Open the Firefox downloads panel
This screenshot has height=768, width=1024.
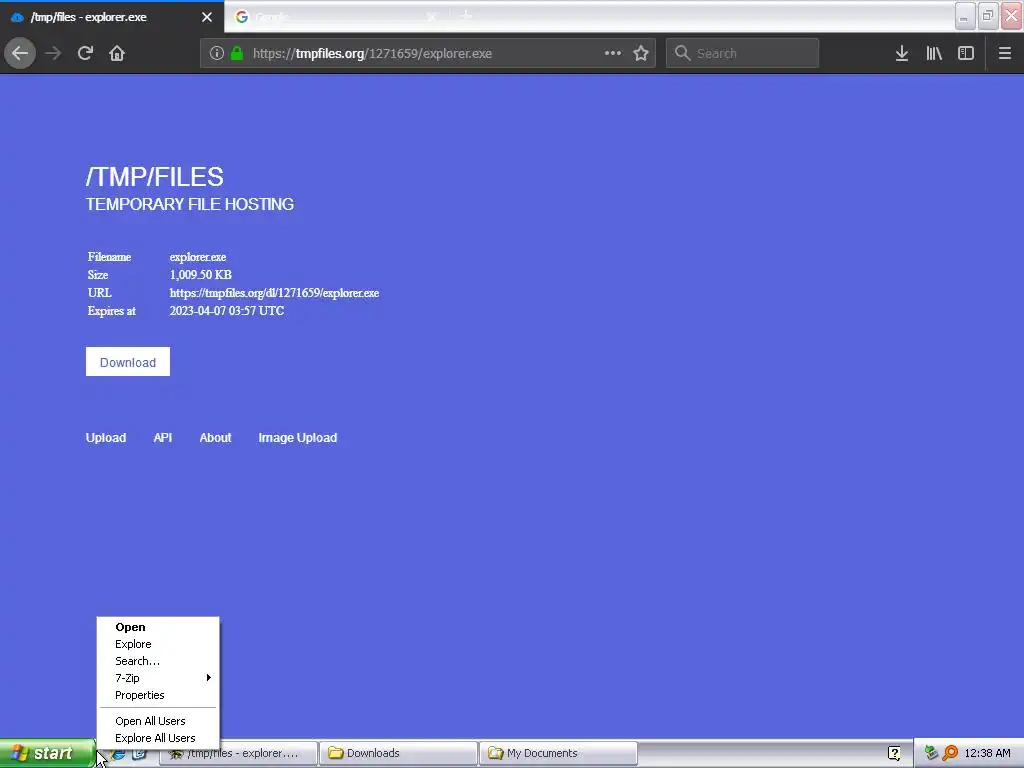pos(902,53)
